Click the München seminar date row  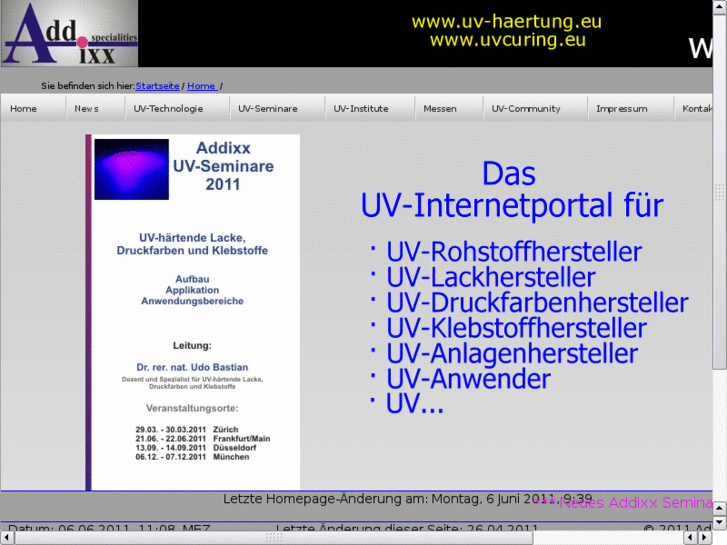[192, 457]
